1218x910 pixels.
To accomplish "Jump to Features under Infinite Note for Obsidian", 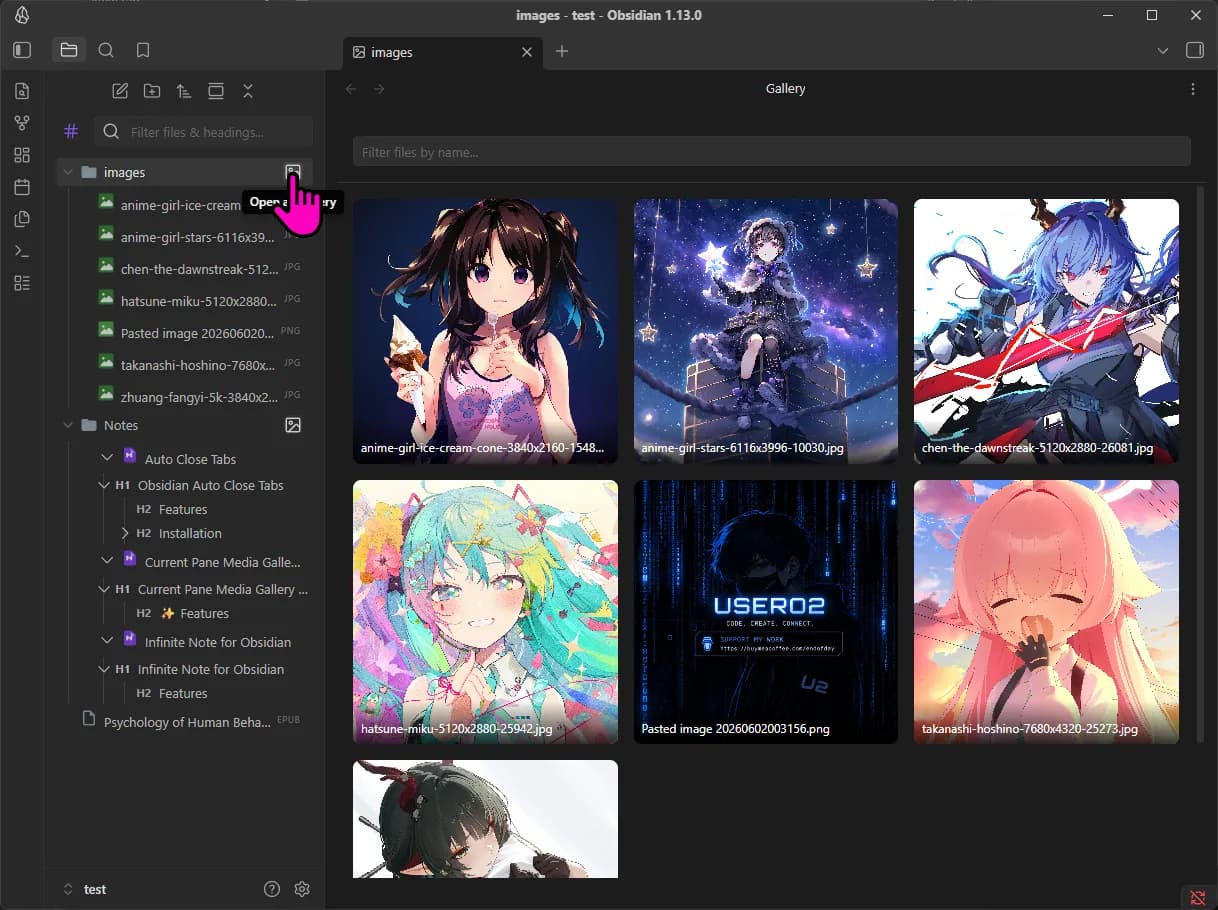I will [183, 693].
